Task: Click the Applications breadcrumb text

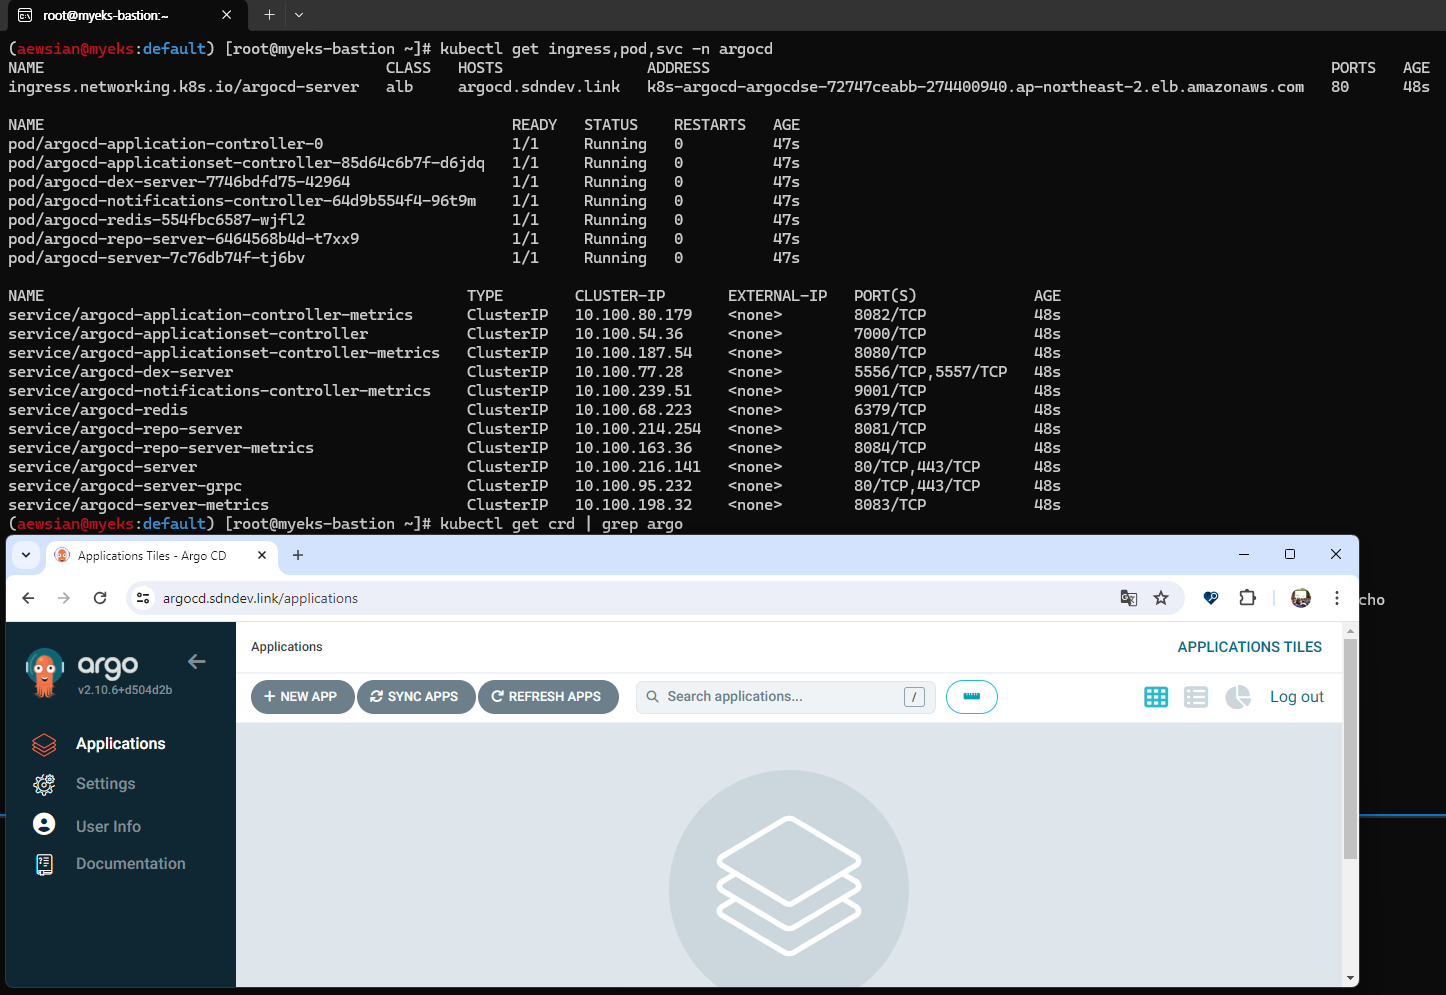Action: [x=287, y=647]
